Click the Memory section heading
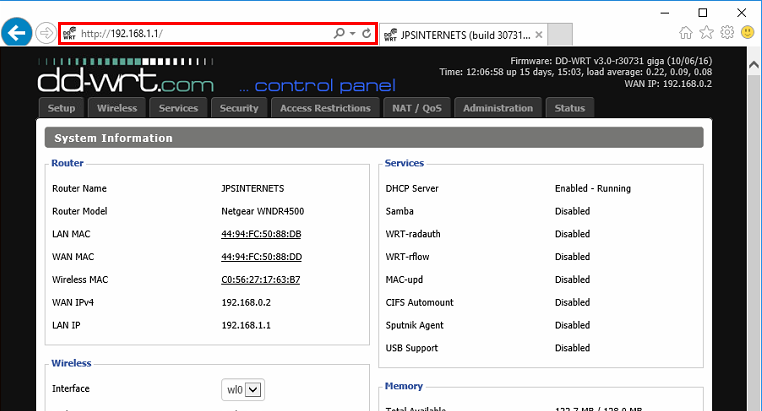Screen dimensions: 762x411 pos(404,386)
